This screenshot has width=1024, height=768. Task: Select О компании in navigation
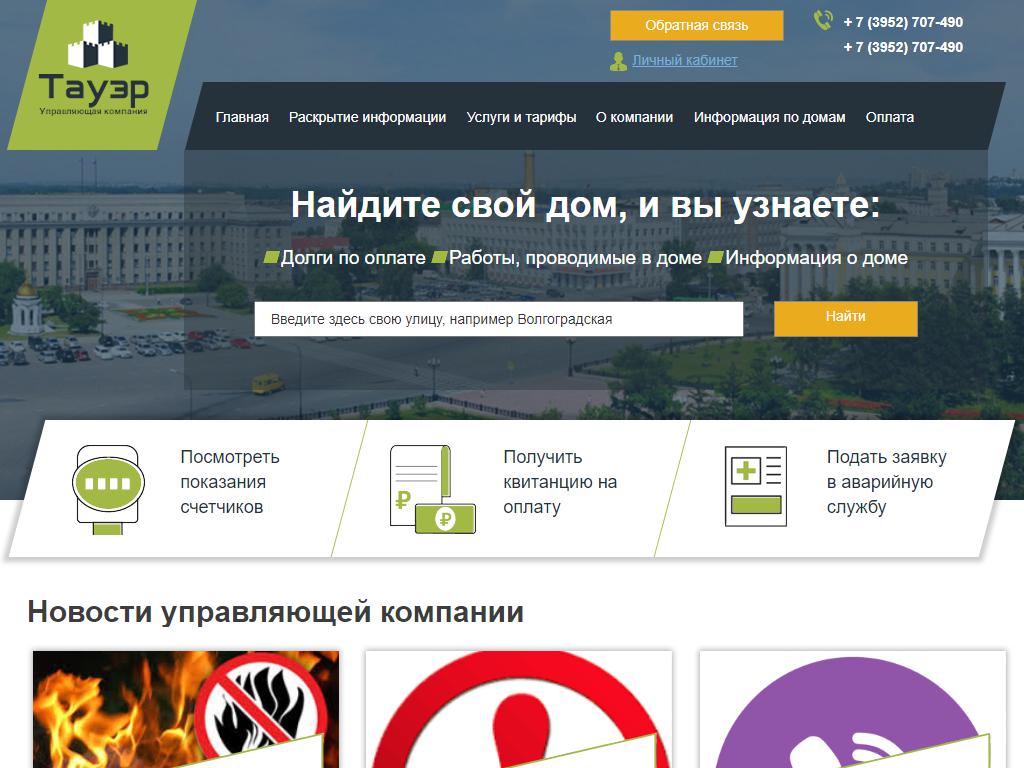634,117
